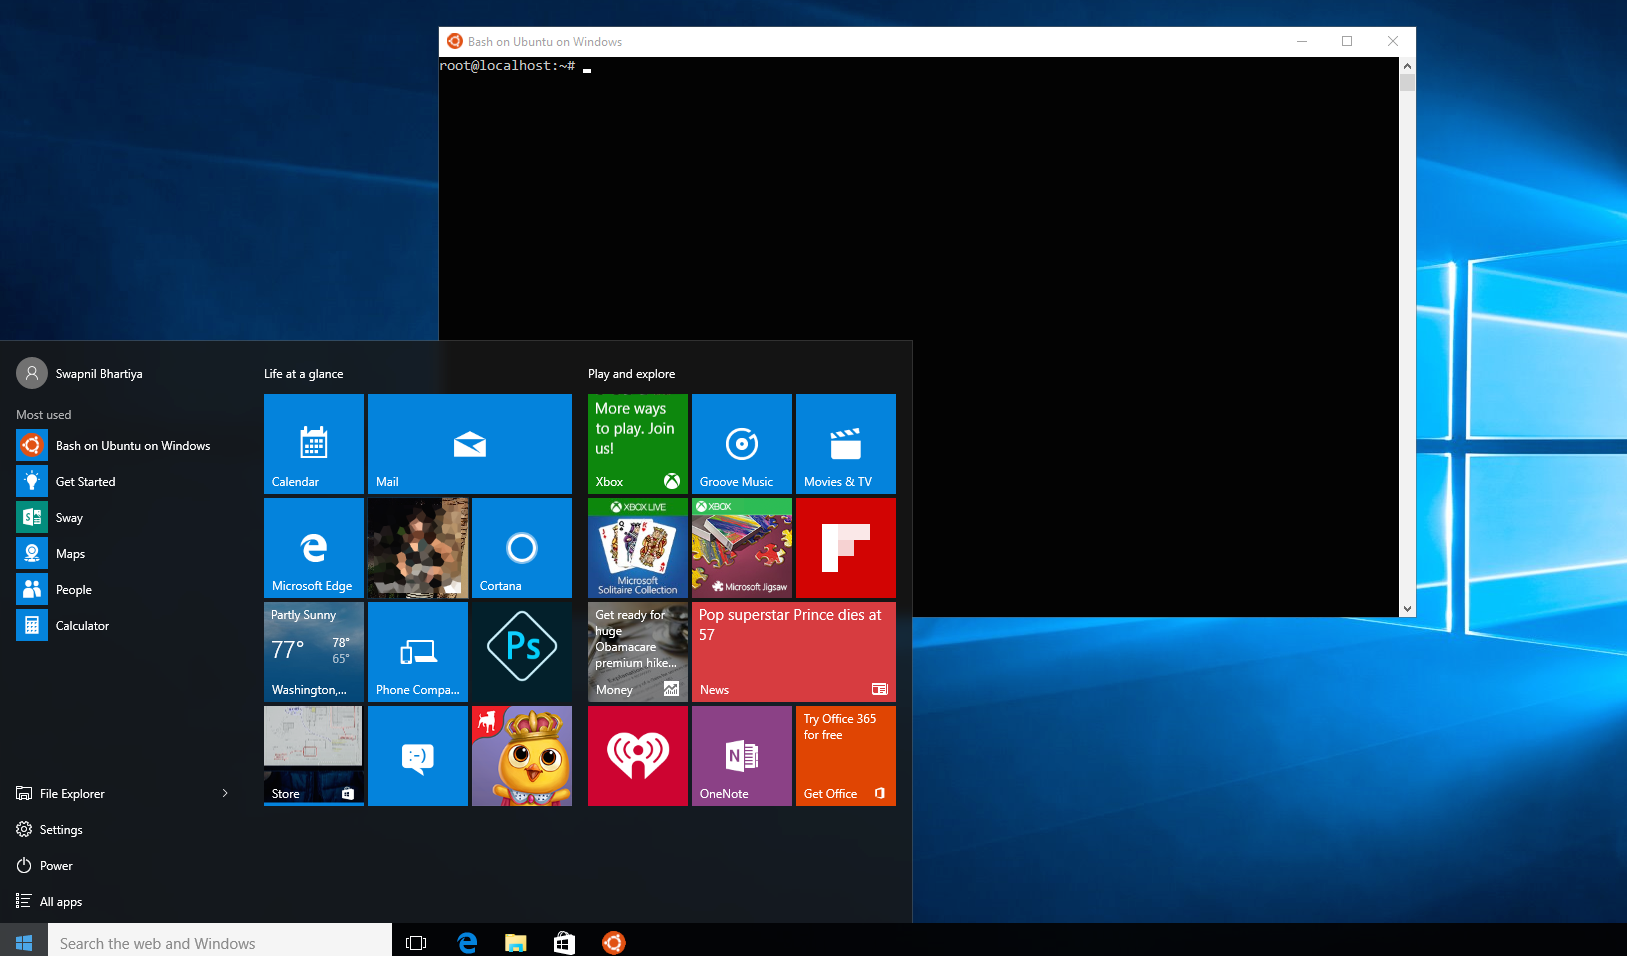
Task: Expand the File Explorer submenu arrow
Action: click(x=224, y=793)
